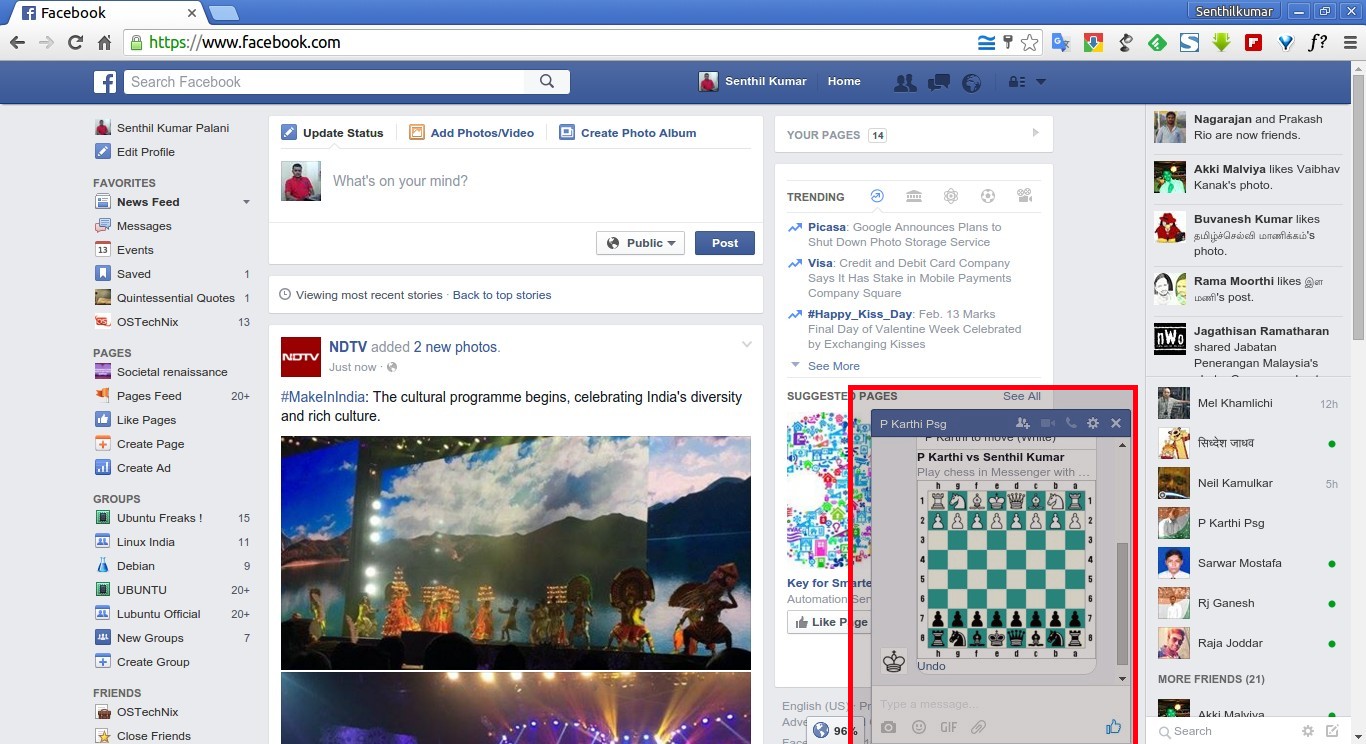
Task: Select the Add Photos/Video tab
Action: (471, 133)
